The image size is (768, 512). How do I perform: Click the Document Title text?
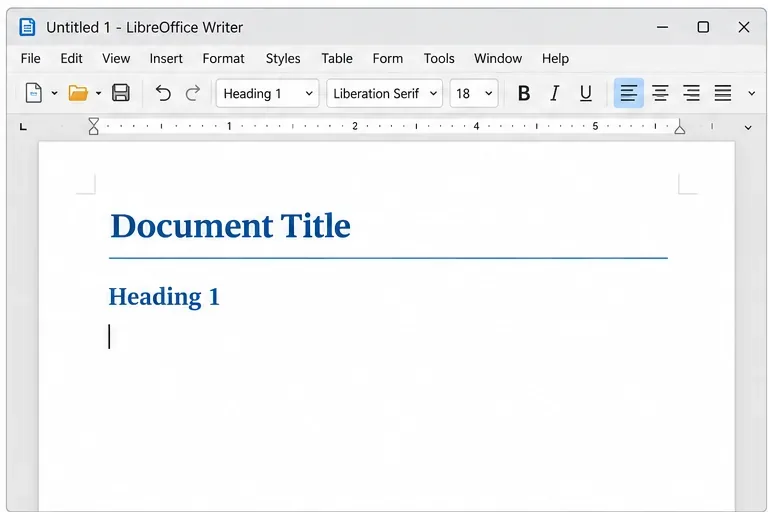230,225
